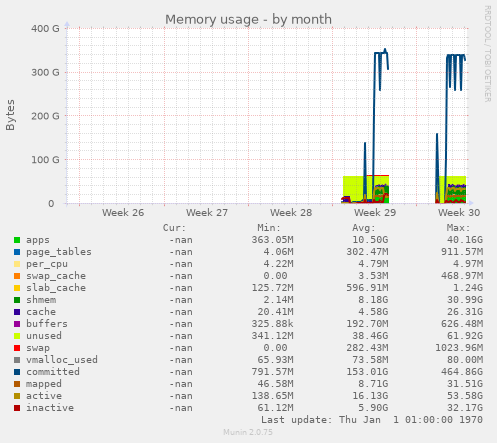Click the pale yellow per_cpu legend swatch

tap(17, 264)
